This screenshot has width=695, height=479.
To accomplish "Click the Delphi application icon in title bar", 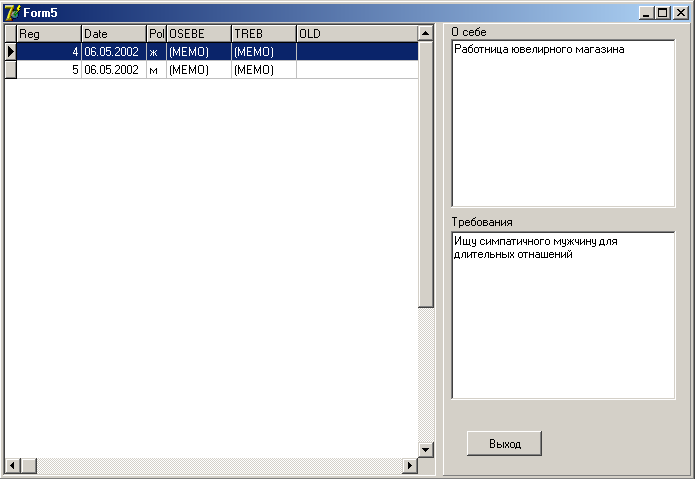I will point(12,12).
